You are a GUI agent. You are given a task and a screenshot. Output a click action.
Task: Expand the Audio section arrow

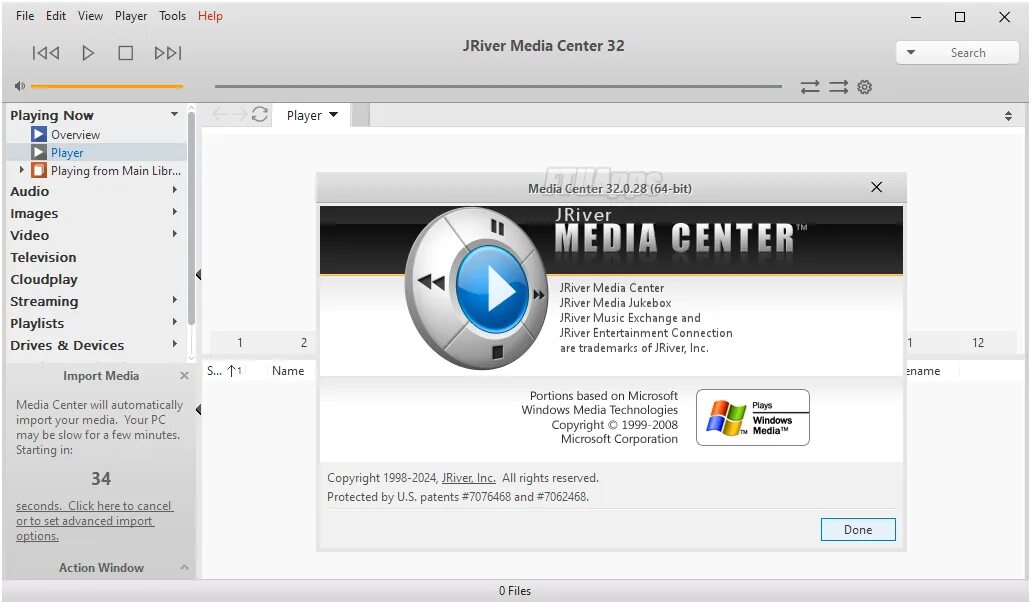pyautogui.click(x=174, y=190)
